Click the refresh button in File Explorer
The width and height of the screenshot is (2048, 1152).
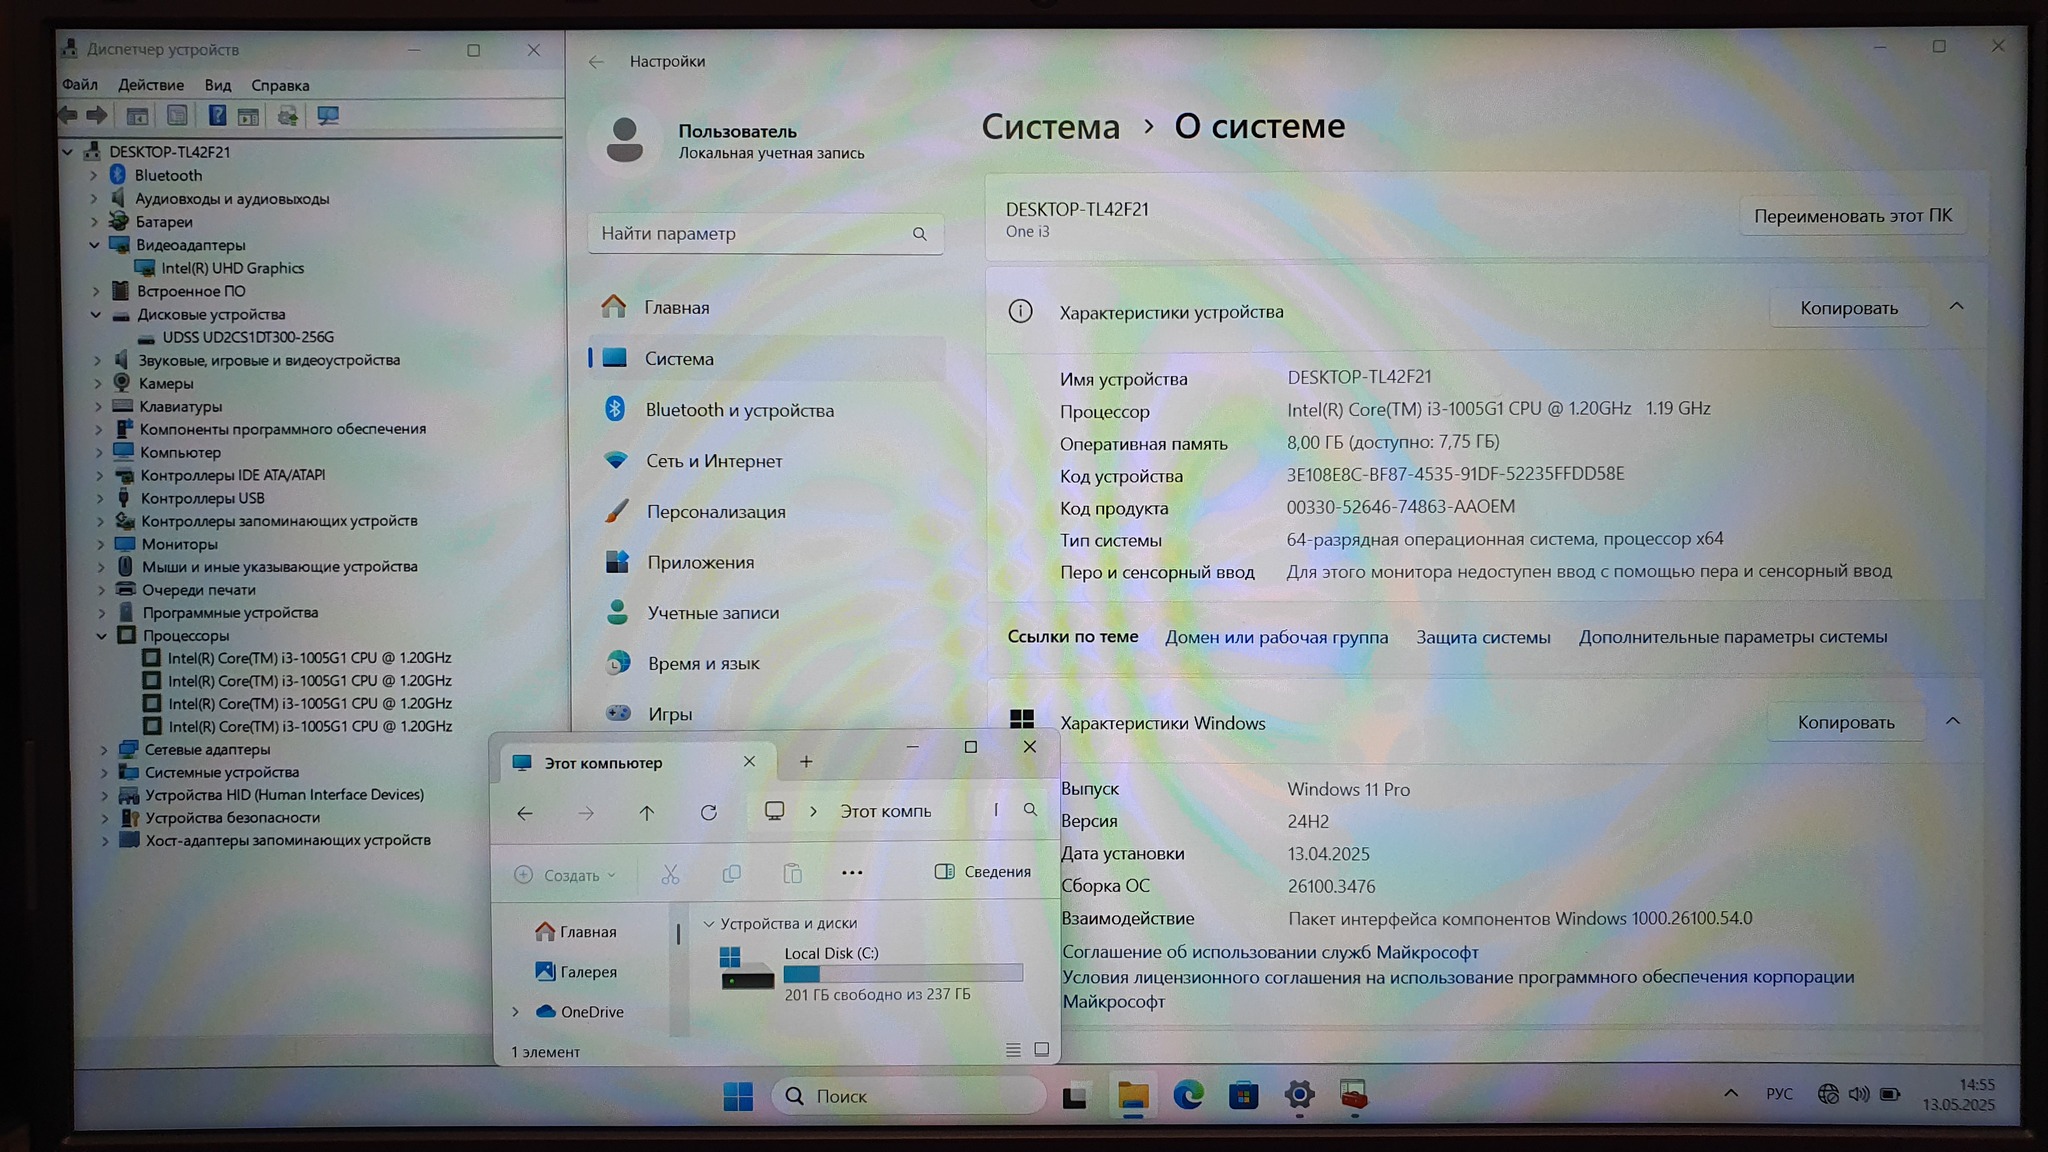coord(708,812)
